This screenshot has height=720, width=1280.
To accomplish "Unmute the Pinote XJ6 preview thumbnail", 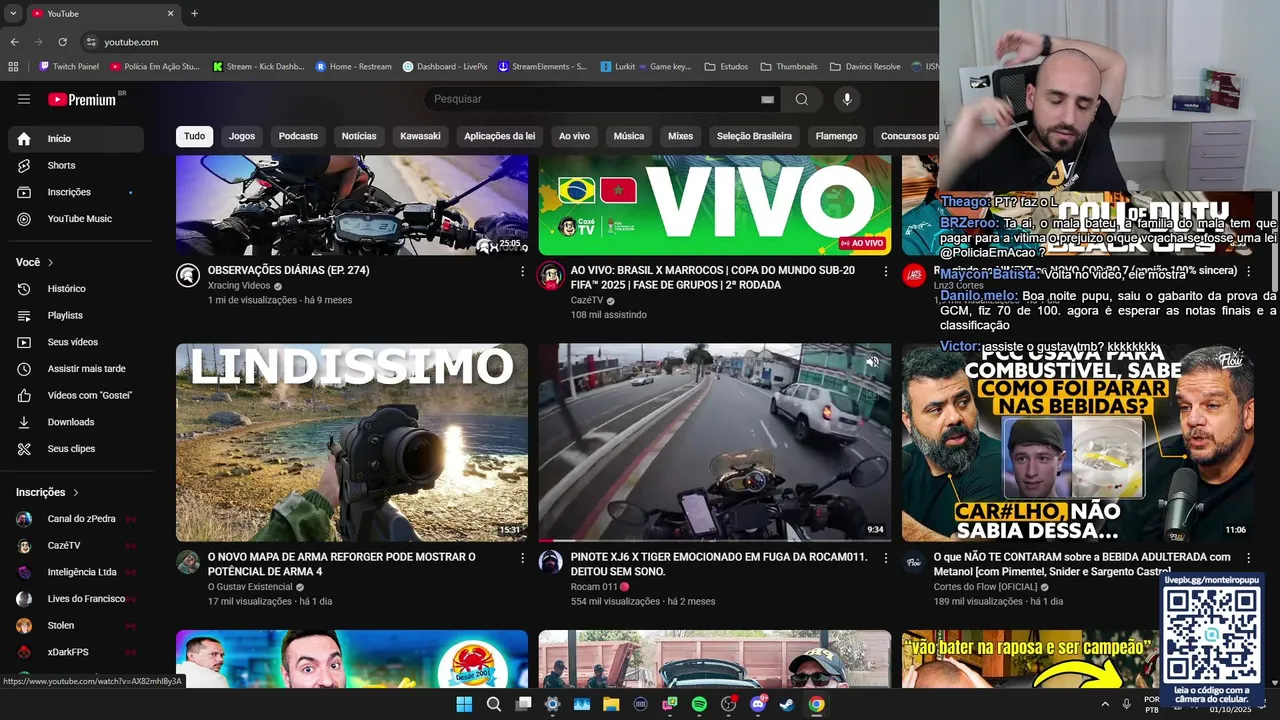I will click(872, 362).
